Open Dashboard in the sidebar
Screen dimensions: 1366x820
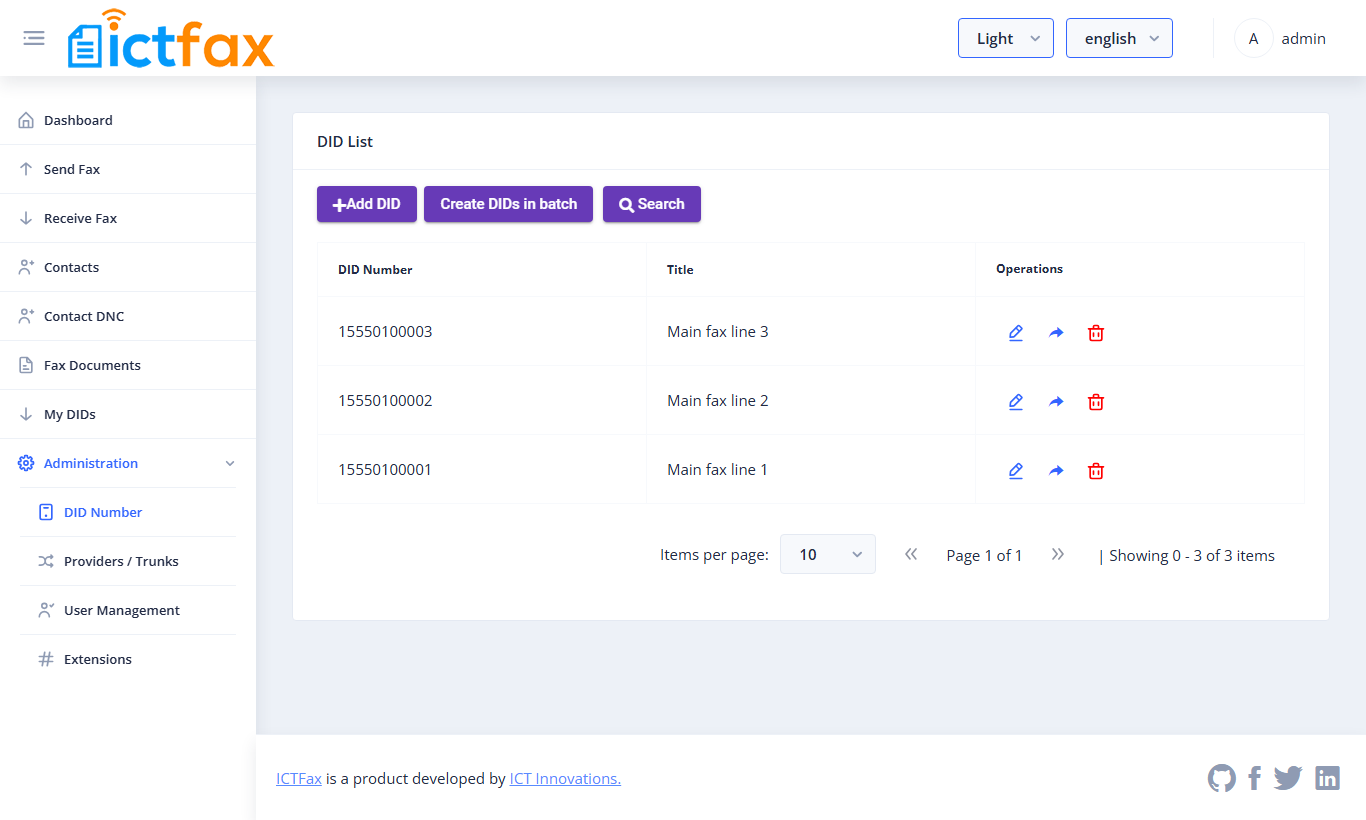click(128, 120)
